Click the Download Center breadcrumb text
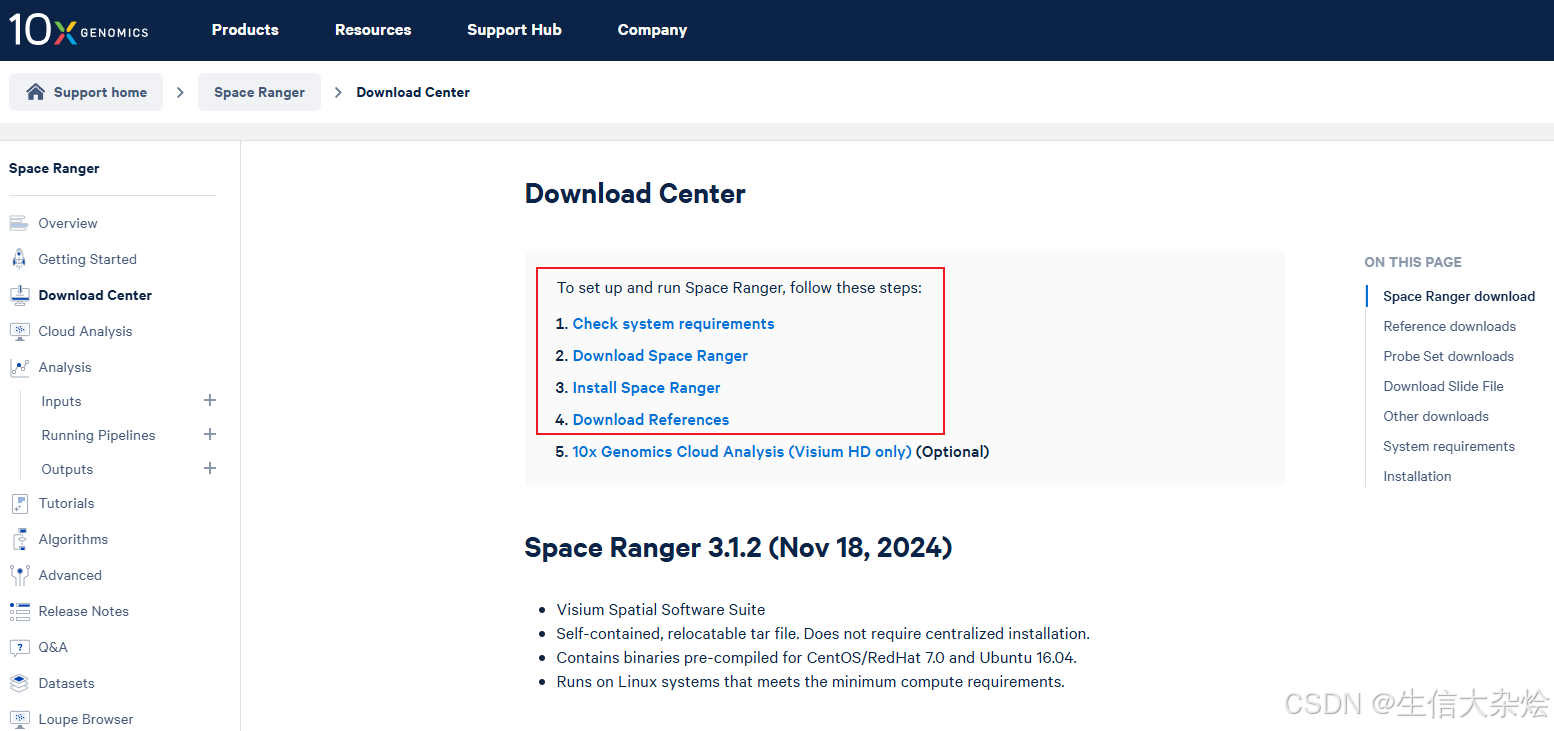Viewport: 1554px width, 731px height. click(x=413, y=92)
